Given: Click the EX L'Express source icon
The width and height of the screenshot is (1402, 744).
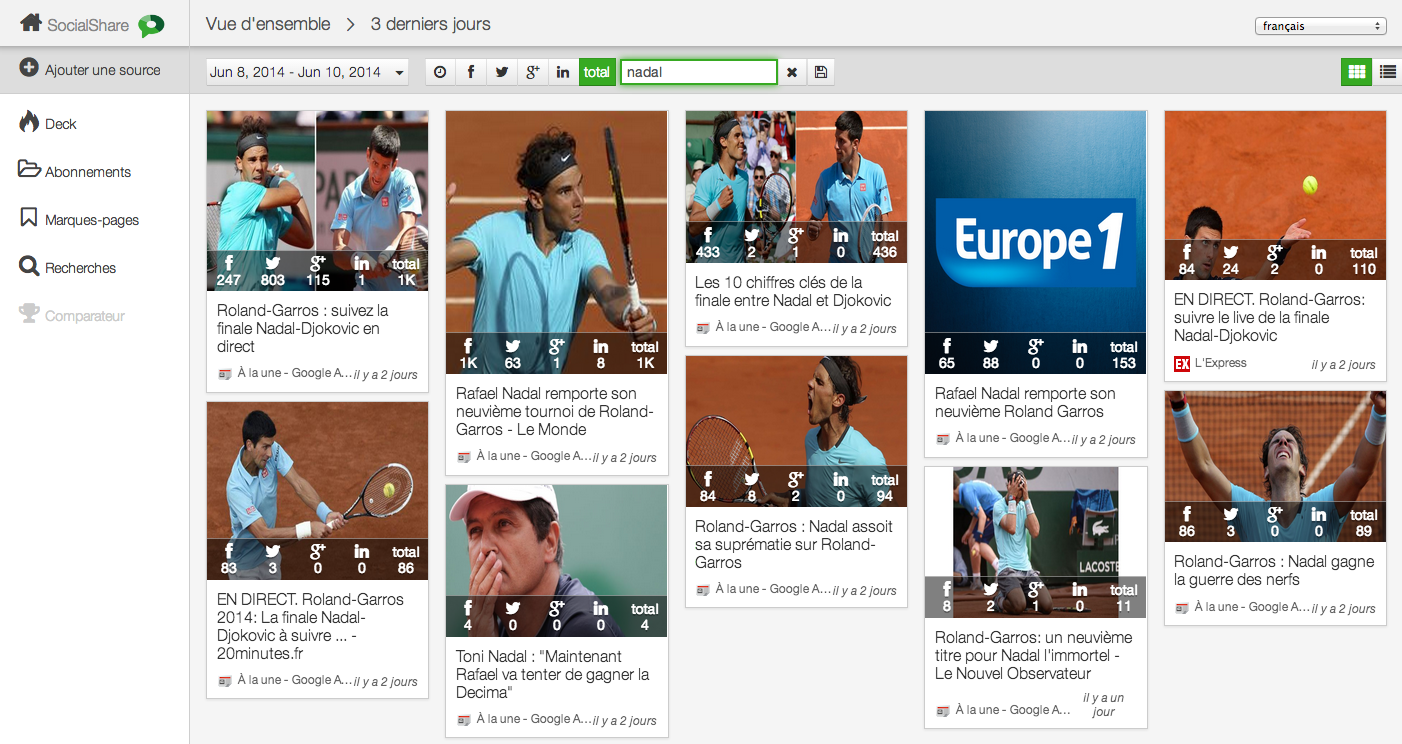Looking at the screenshot, I should 1182,364.
